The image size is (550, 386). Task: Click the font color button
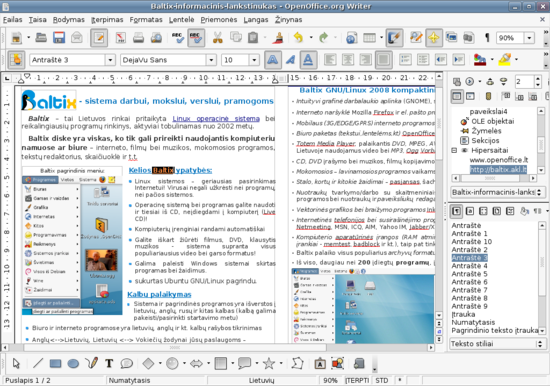tap(480, 60)
